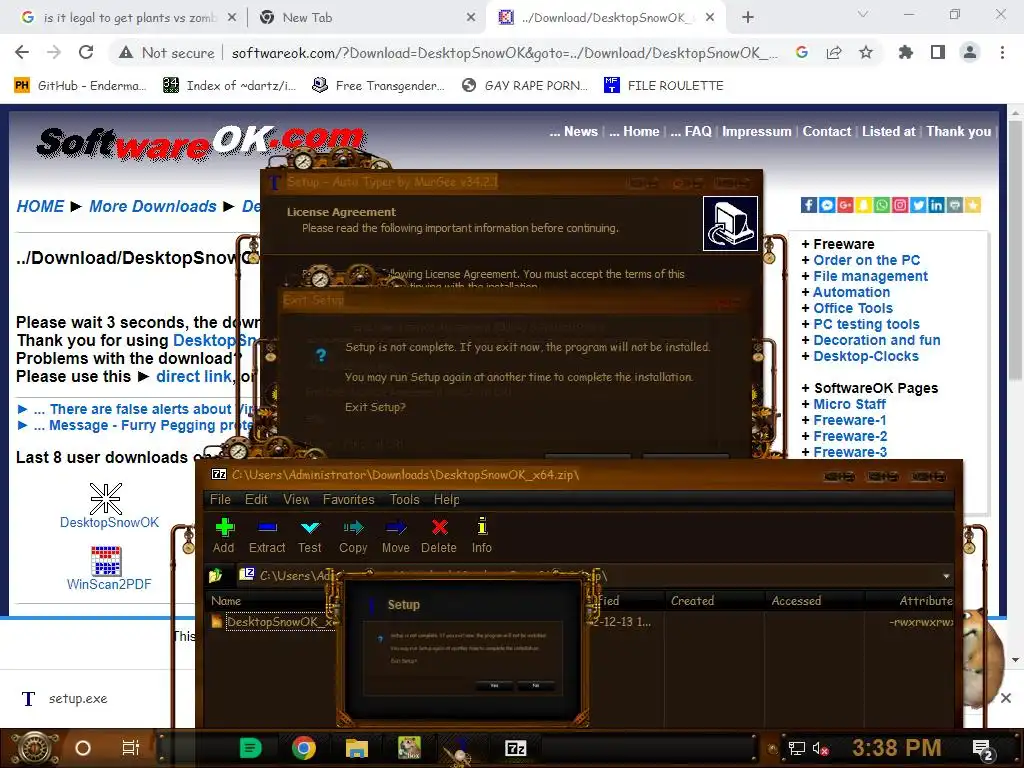Expand the 7-Zip path dropdown arrow
This screenshot has height=768, width=1024.
946,576
